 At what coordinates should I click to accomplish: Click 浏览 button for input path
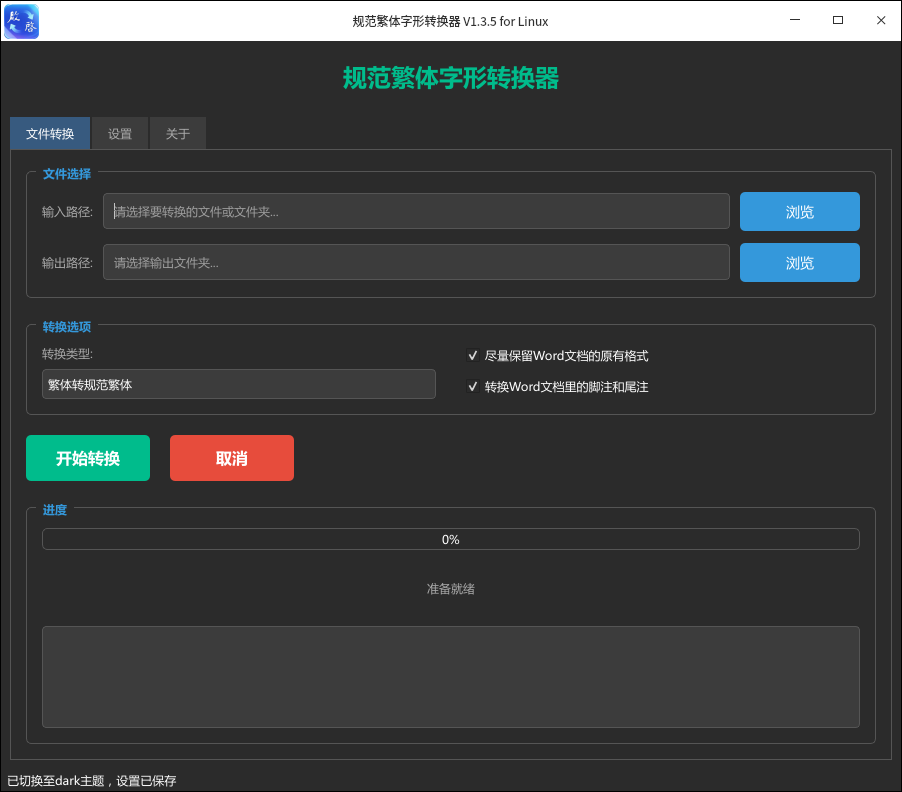pyautogui.click(x=800, y=212)
